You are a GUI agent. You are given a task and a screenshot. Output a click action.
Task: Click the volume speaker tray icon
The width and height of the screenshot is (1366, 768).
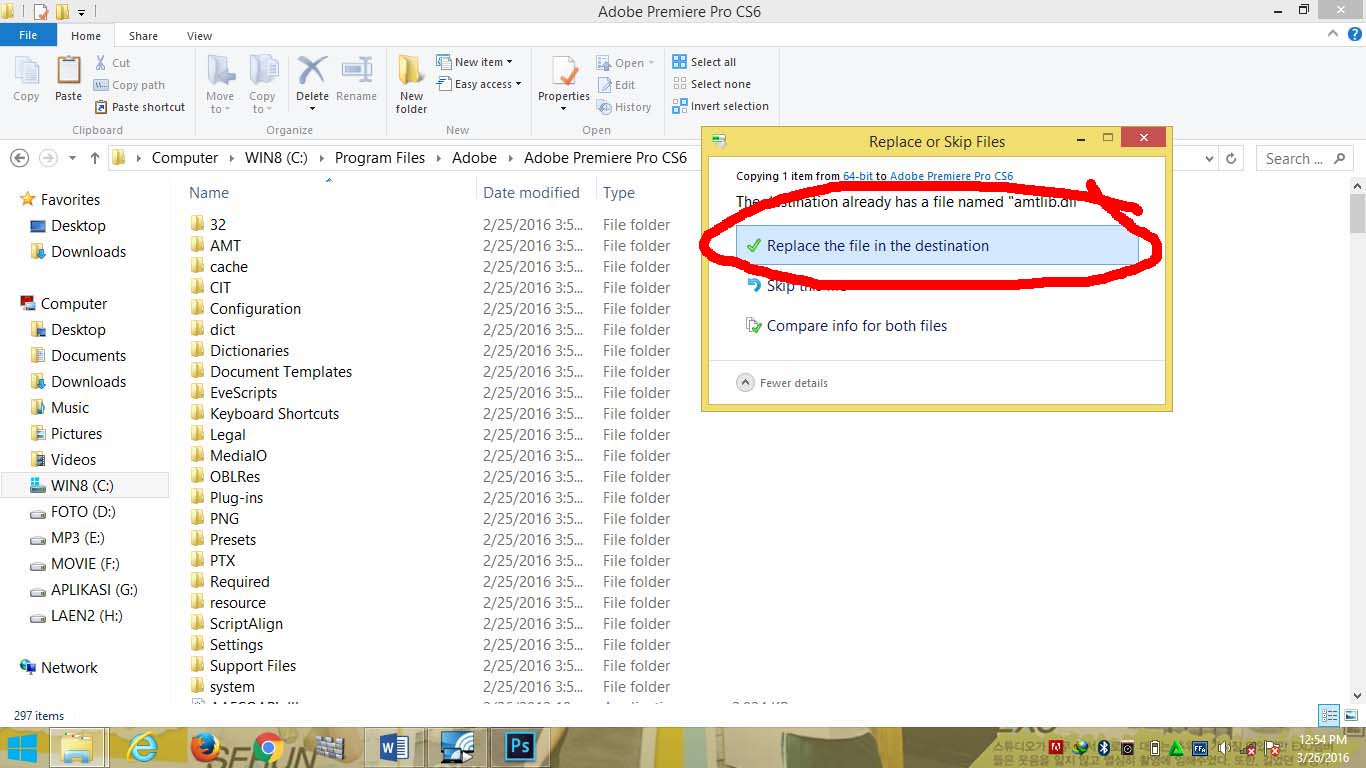1224,748
